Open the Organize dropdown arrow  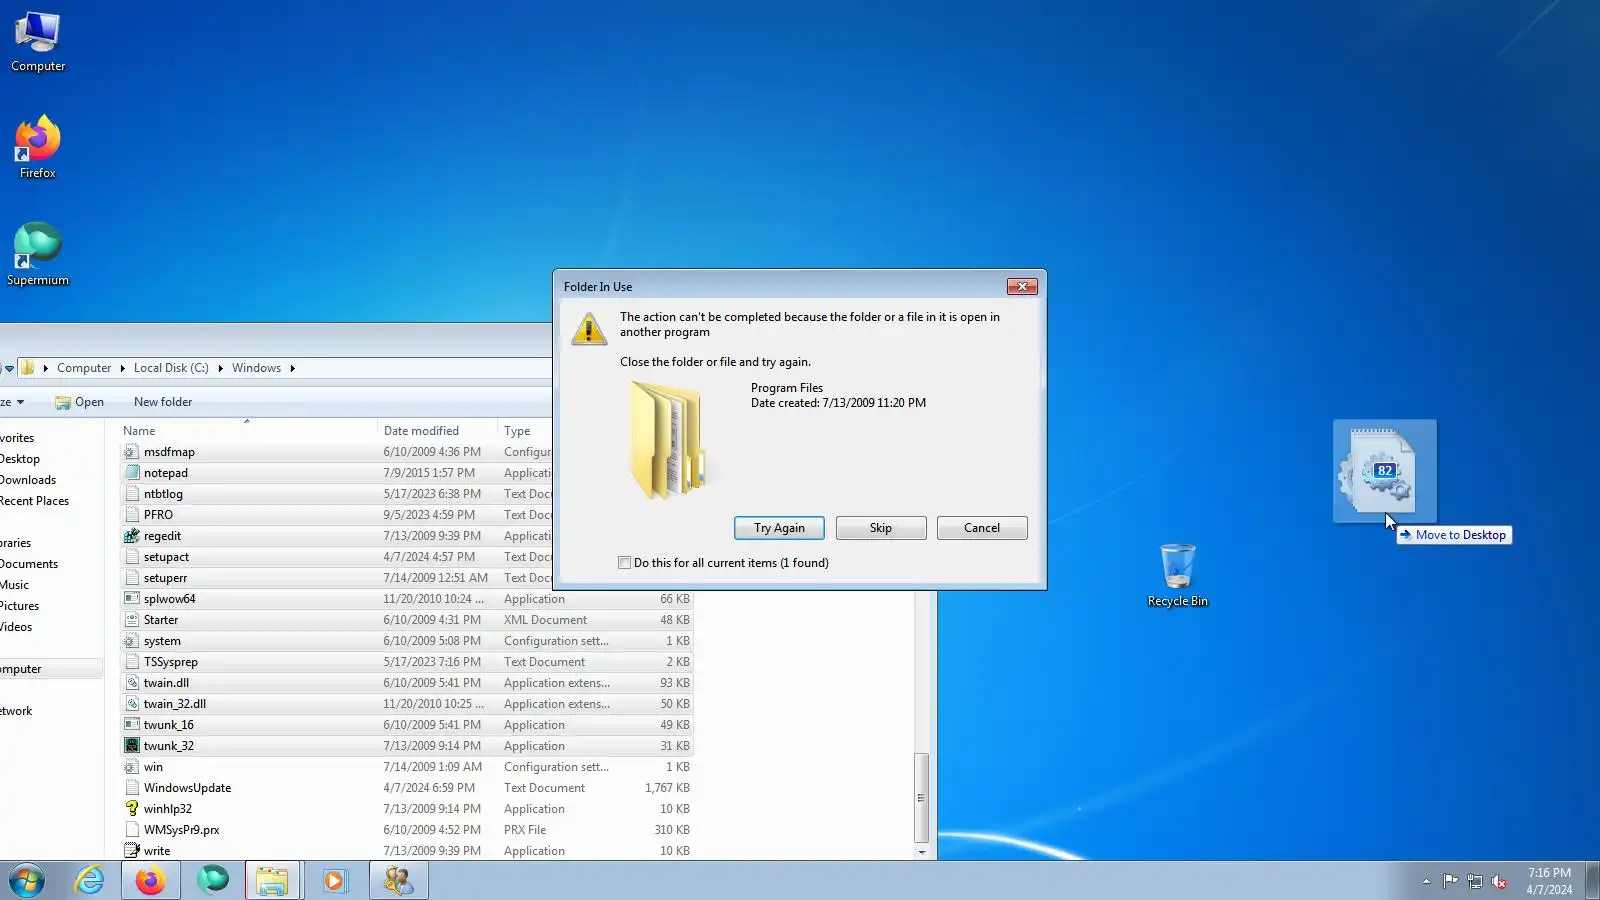pyautogui.click(x=20, y=402)
